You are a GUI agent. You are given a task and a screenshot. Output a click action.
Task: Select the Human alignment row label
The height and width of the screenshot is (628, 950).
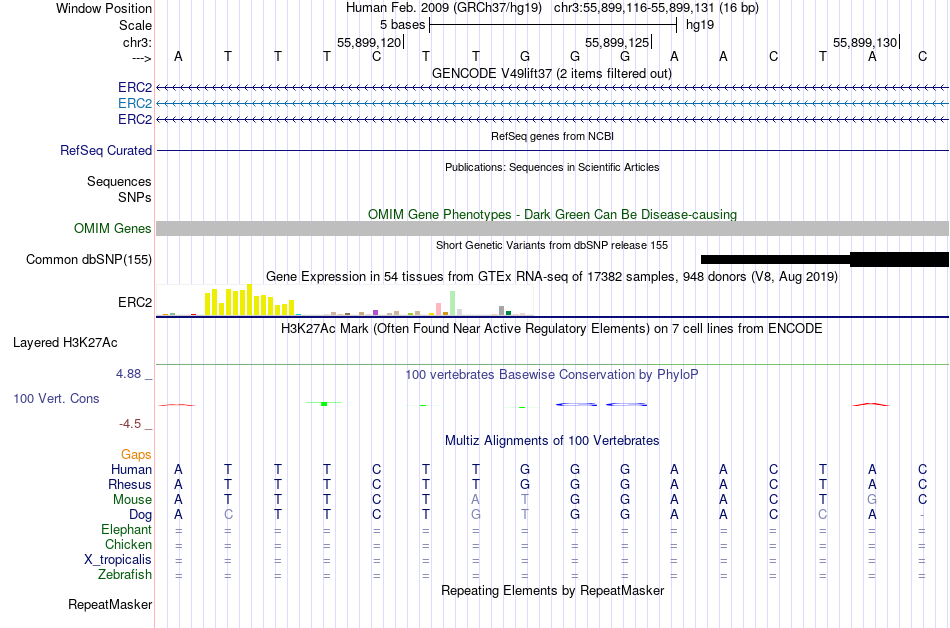coord(131,469)
